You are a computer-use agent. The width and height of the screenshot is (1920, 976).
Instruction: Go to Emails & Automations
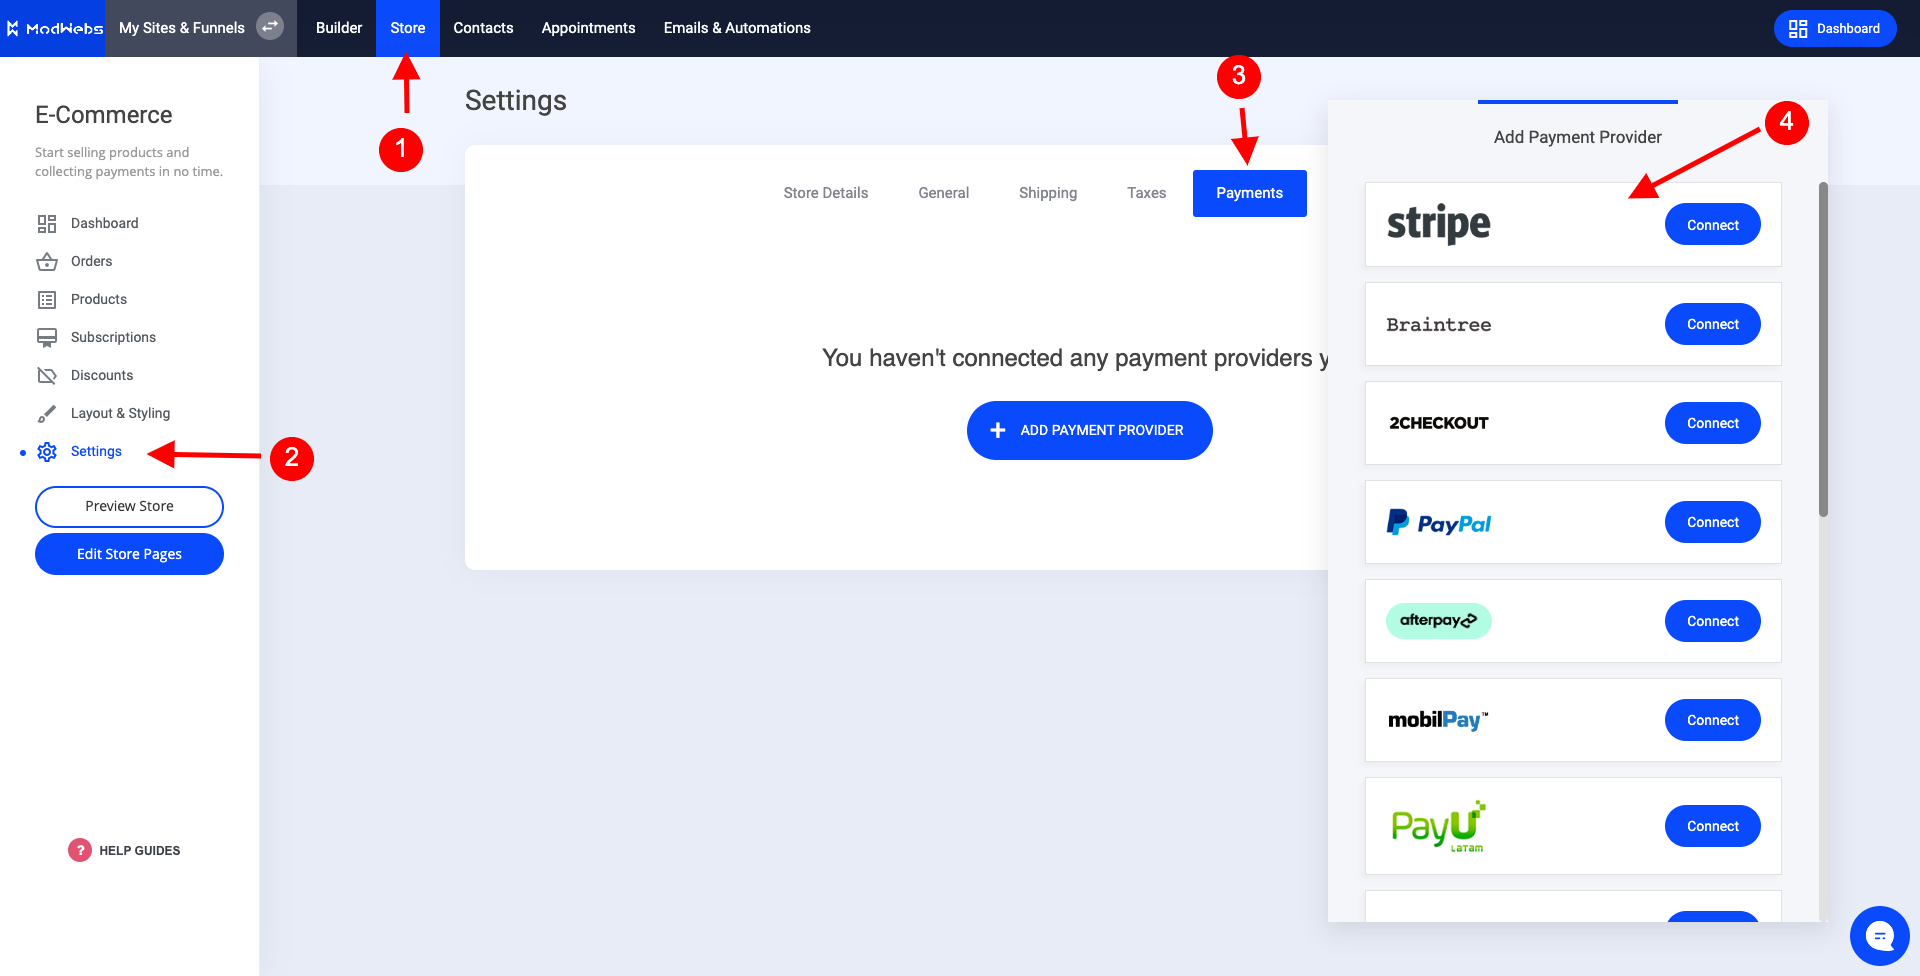pos(737,28)
